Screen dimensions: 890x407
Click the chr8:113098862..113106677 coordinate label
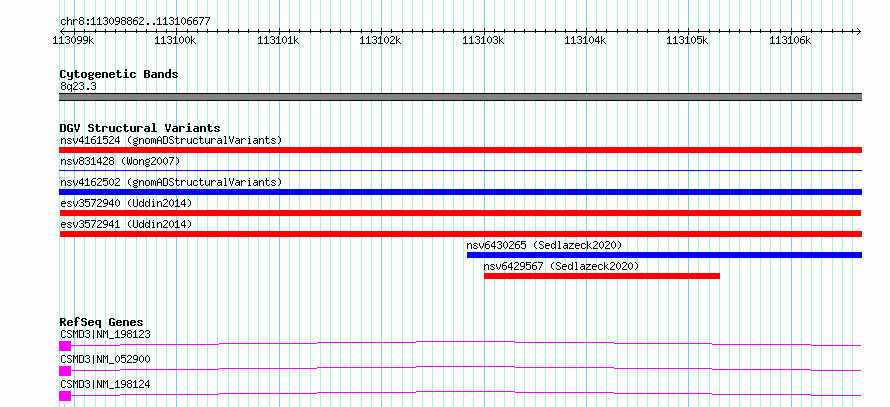tap(135, 22)
